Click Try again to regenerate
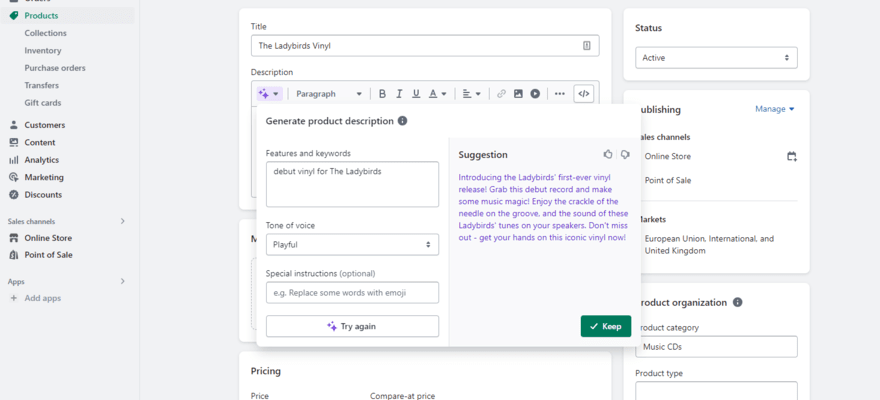Viewport: 880px width, 400px height. [352, 326]
